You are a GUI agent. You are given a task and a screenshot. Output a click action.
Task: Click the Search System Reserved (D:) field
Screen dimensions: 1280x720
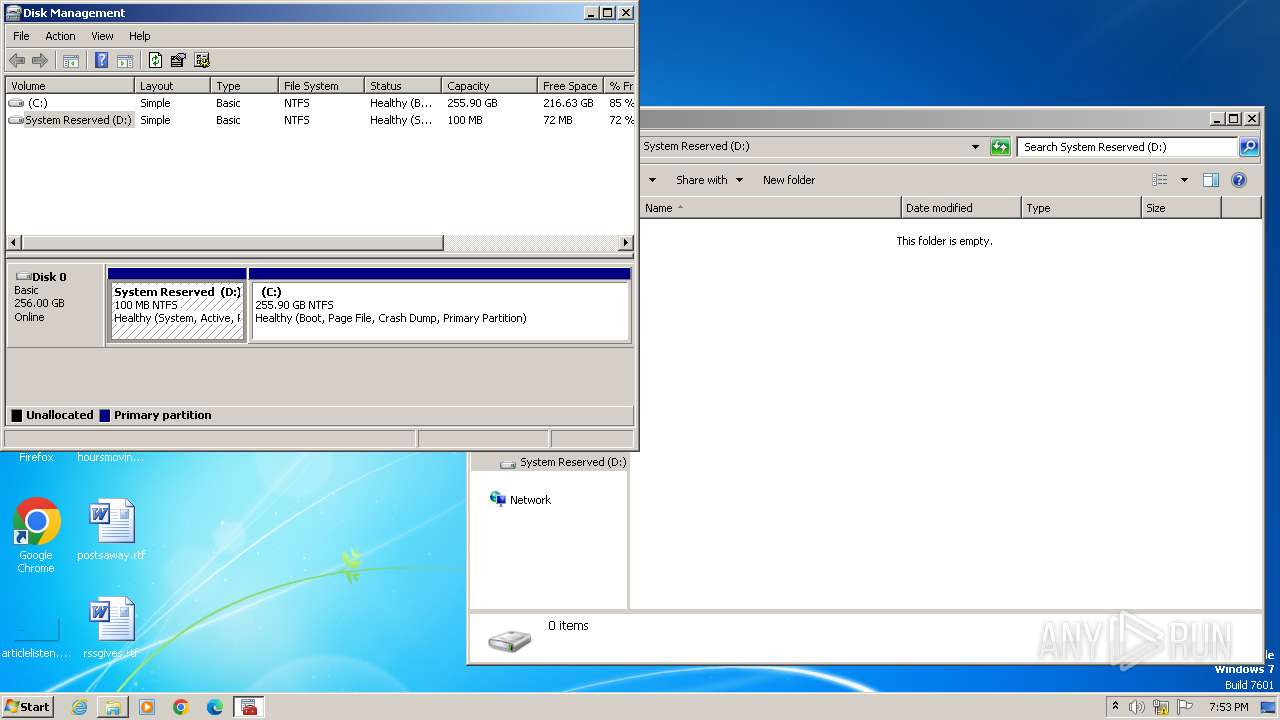pos(1127,147)
